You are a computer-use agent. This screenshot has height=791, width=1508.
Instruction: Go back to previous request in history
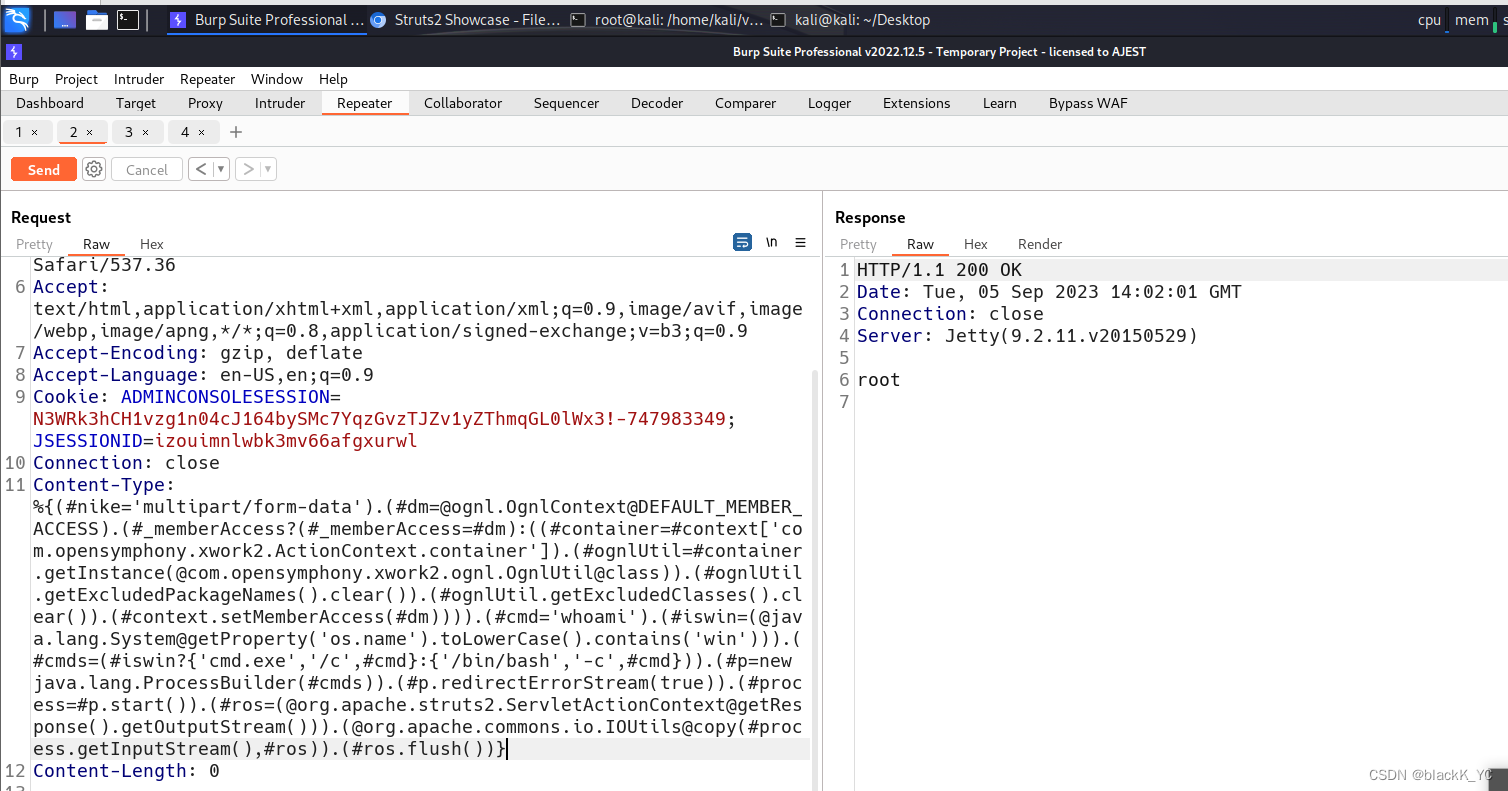pos(200,170)
